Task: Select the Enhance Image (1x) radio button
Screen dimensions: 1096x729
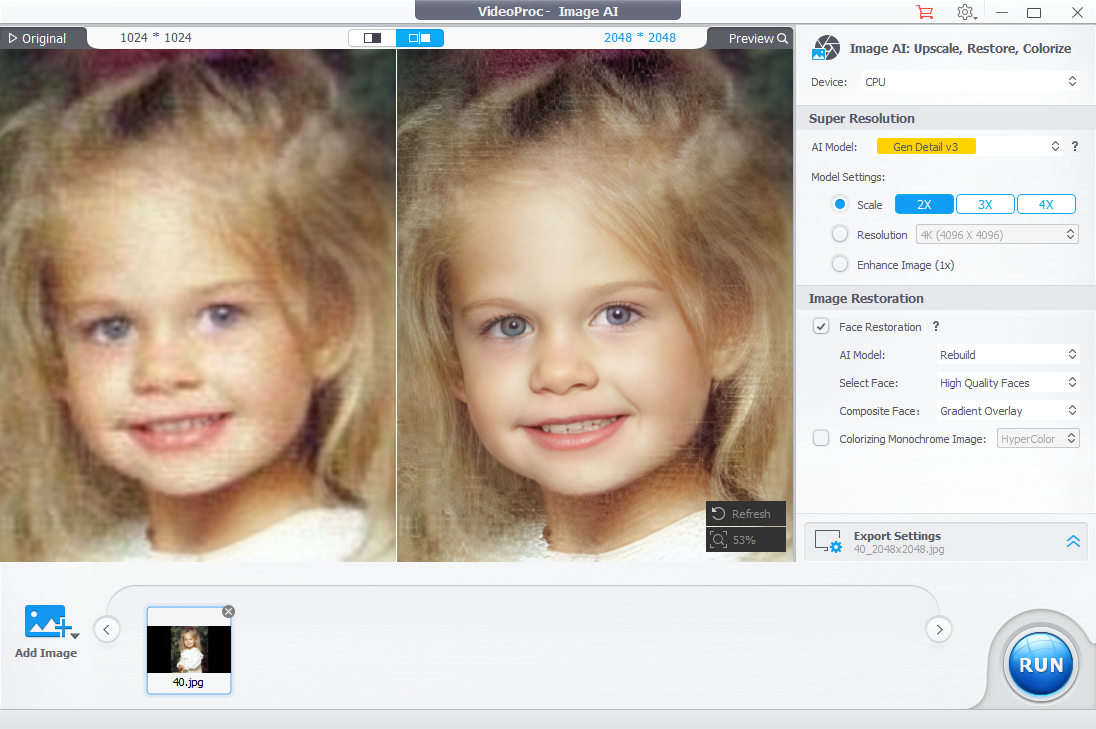Action: tap(840, 264)
